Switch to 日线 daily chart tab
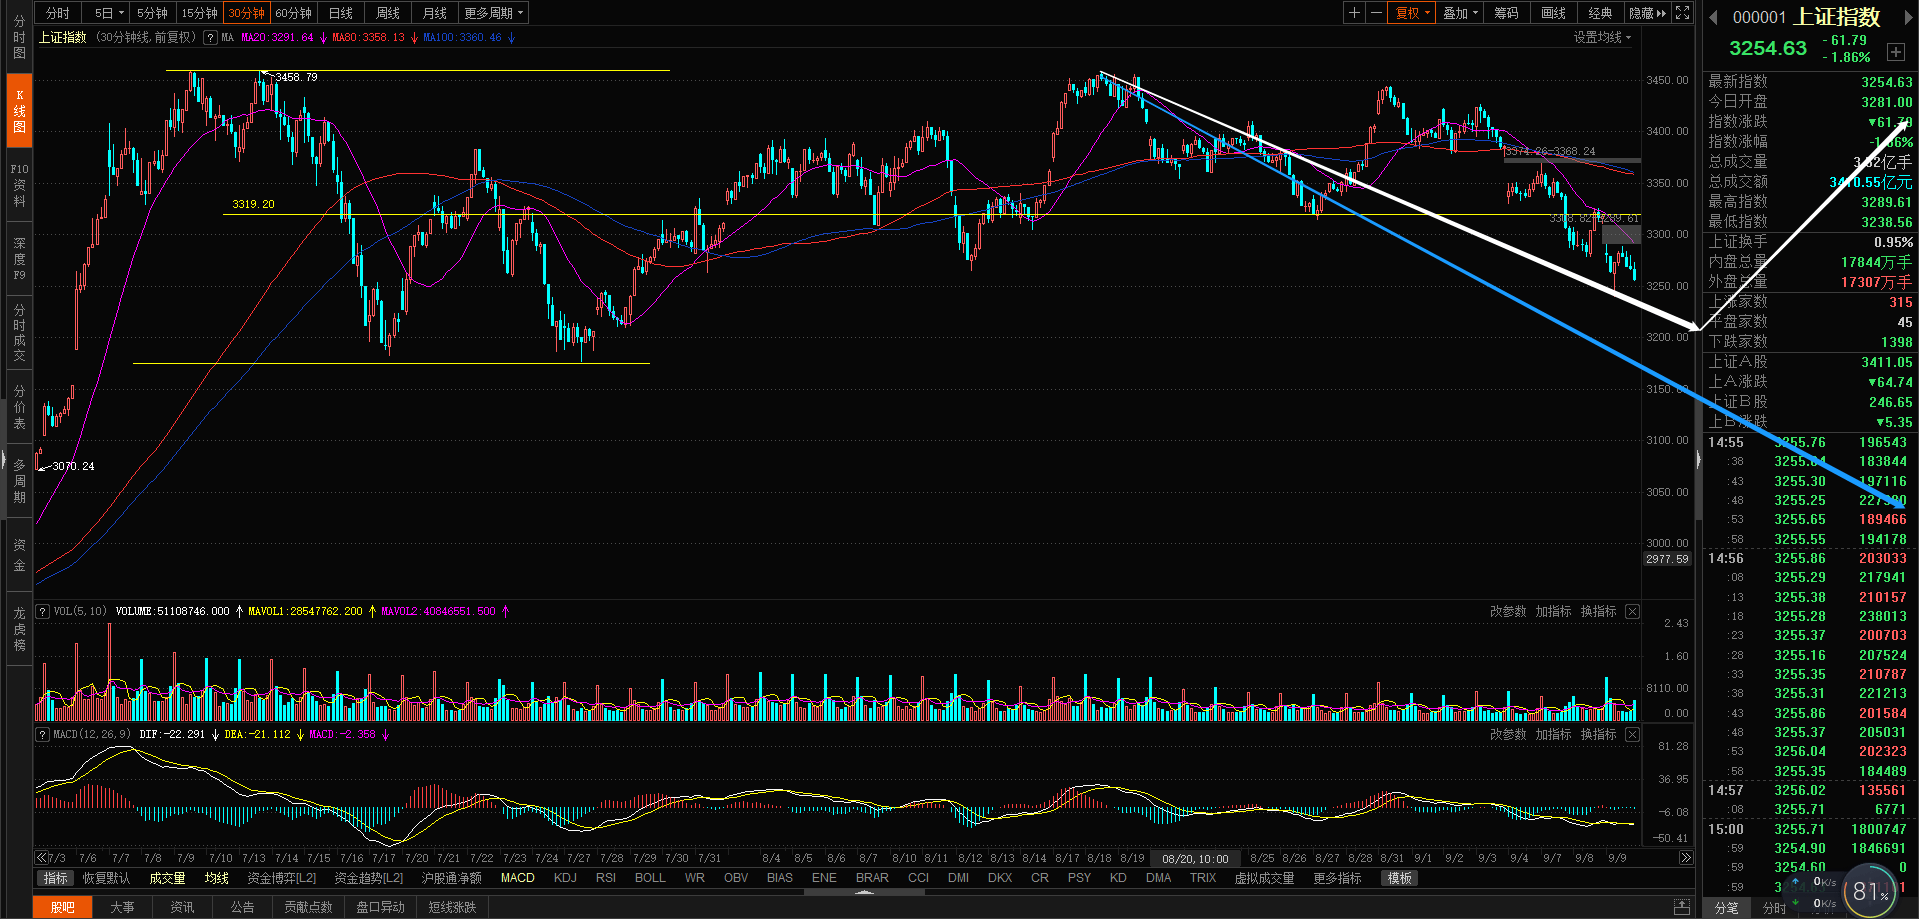1919x919 pixels. [341, 13]
